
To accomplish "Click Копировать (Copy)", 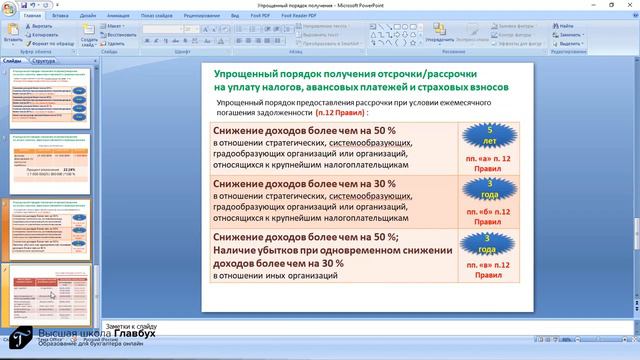I will click(42, 35).
